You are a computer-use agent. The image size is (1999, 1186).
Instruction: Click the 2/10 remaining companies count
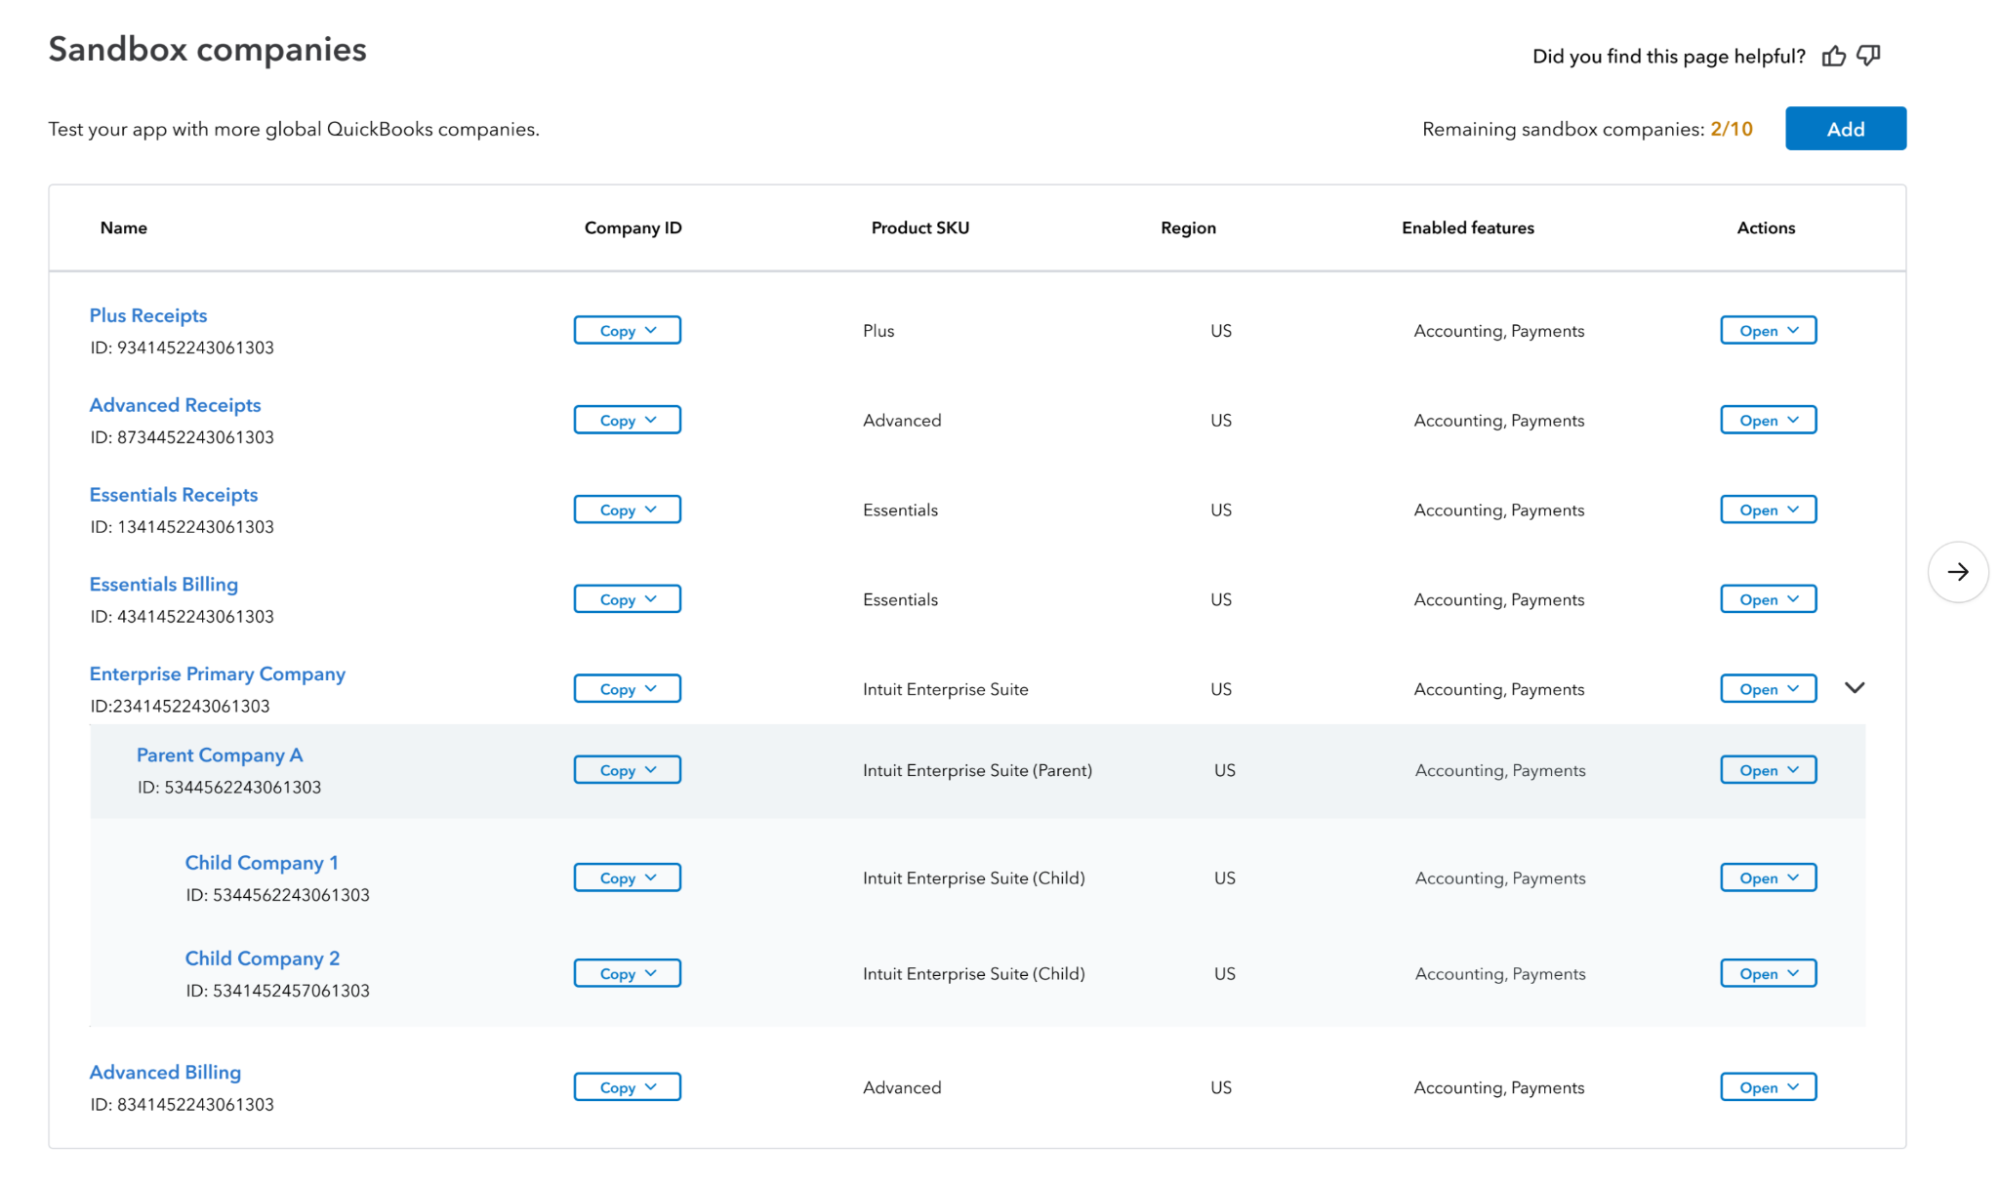coord(1731,129)
